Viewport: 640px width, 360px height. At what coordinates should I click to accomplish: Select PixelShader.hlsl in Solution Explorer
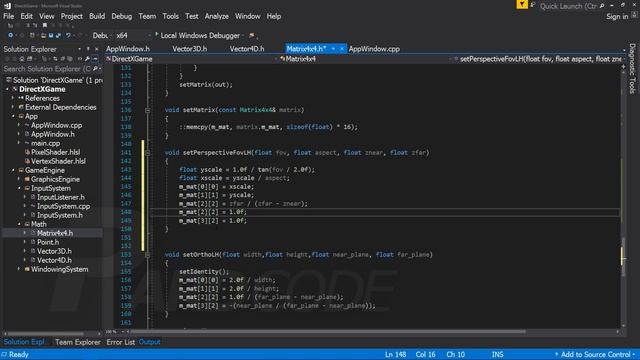(x=56, y=152)
